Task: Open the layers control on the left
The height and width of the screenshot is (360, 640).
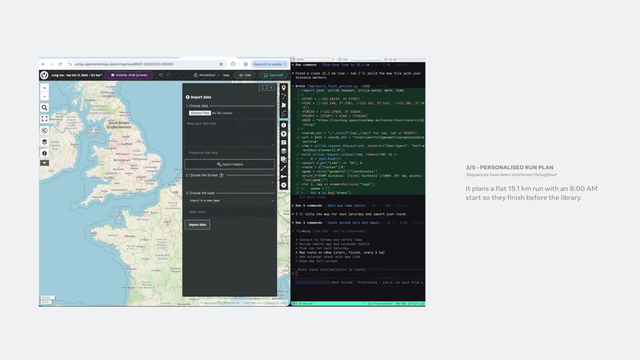Action: pyautogui.click(x=44, y=142)
